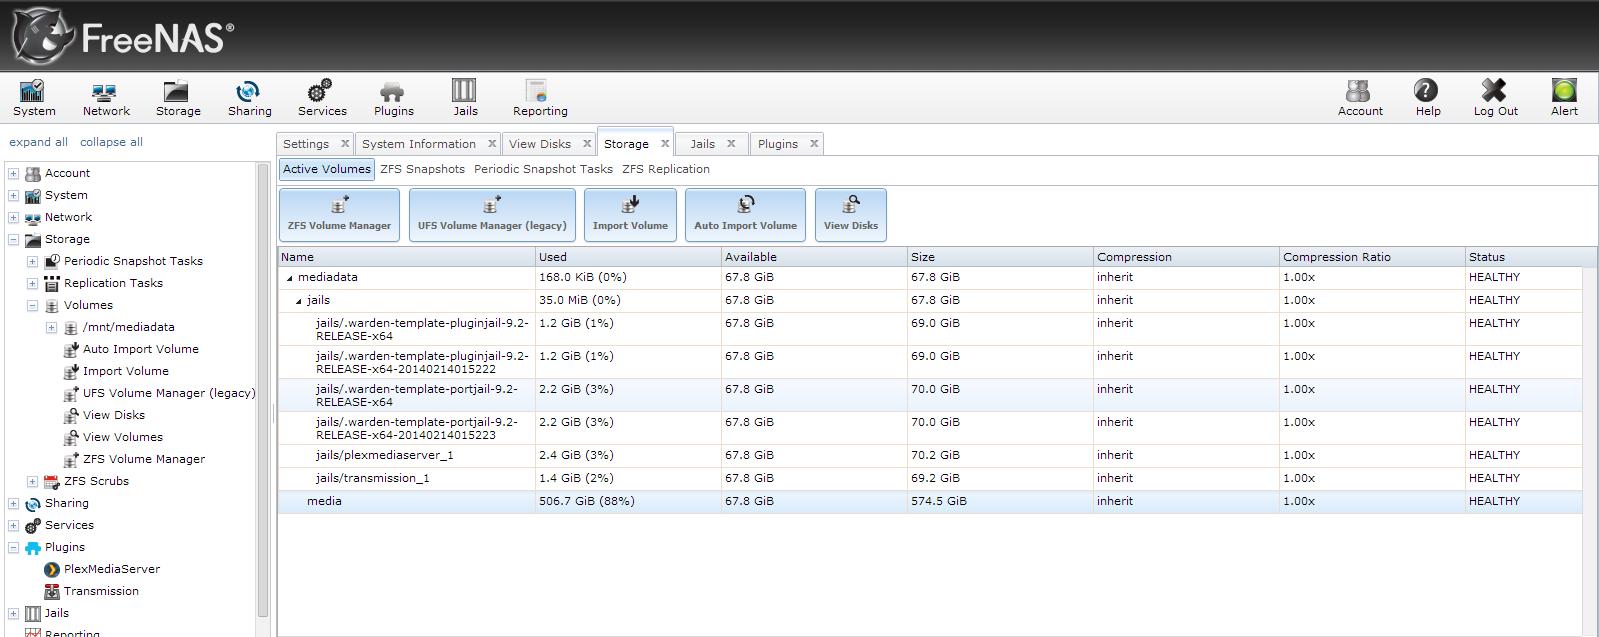Open Transmission plugin in sidebar

coord(101,591)
